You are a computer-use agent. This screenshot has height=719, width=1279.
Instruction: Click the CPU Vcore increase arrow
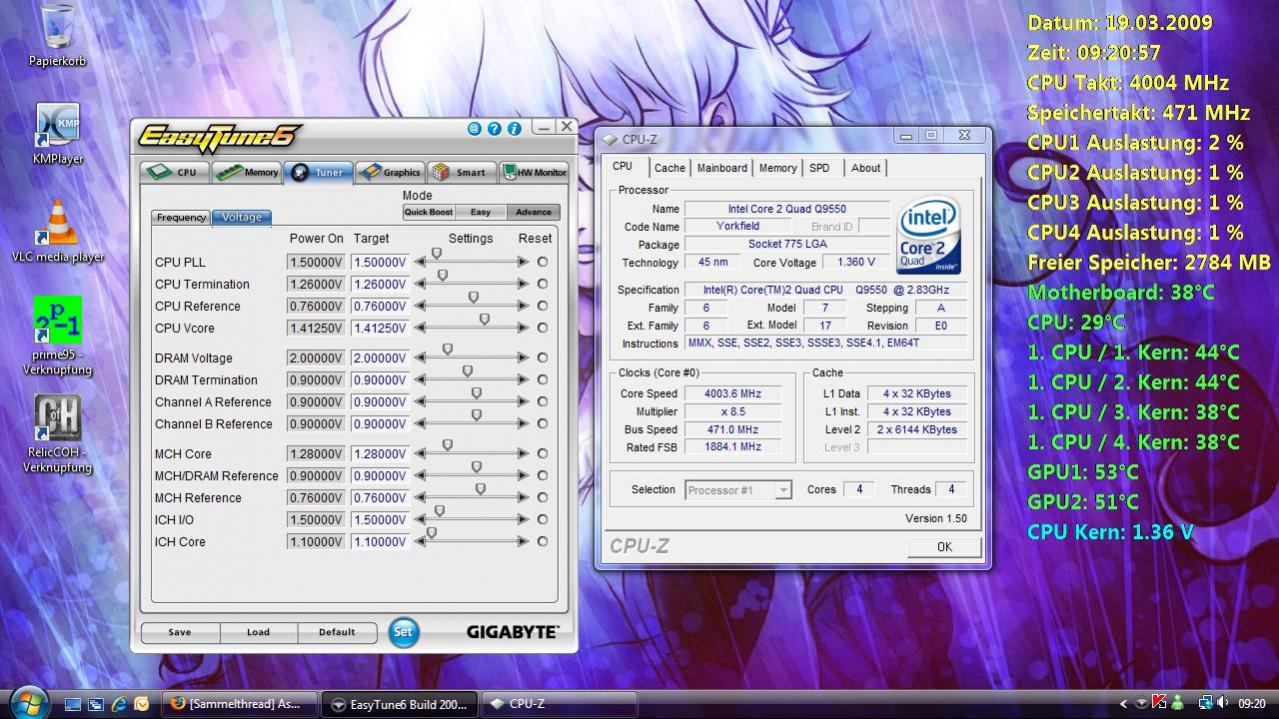[x=523, y=328]
